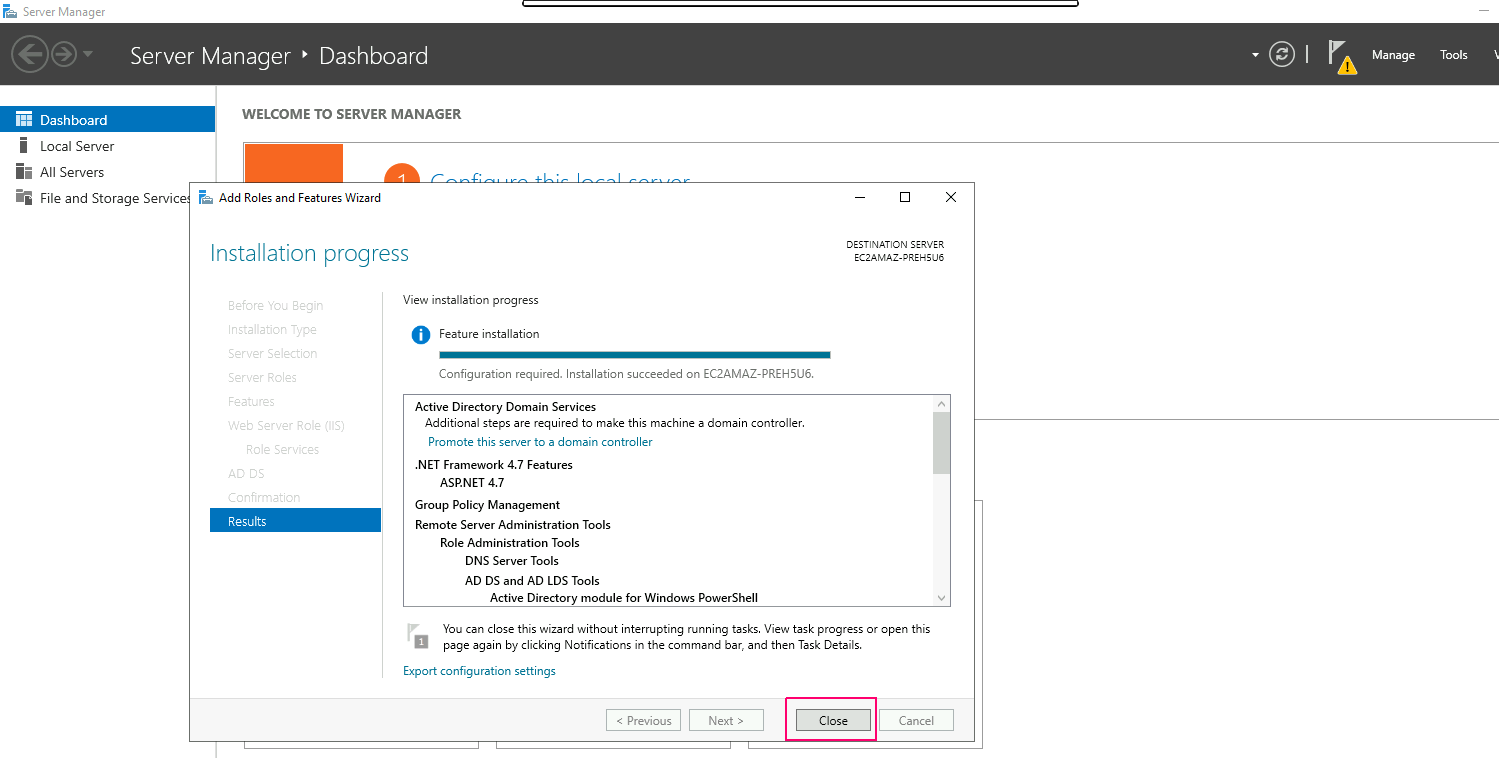The image size is (1499, 758).
Task: Click .NET Framework 4.7 Features entry
Action: [x=494, y=465]
